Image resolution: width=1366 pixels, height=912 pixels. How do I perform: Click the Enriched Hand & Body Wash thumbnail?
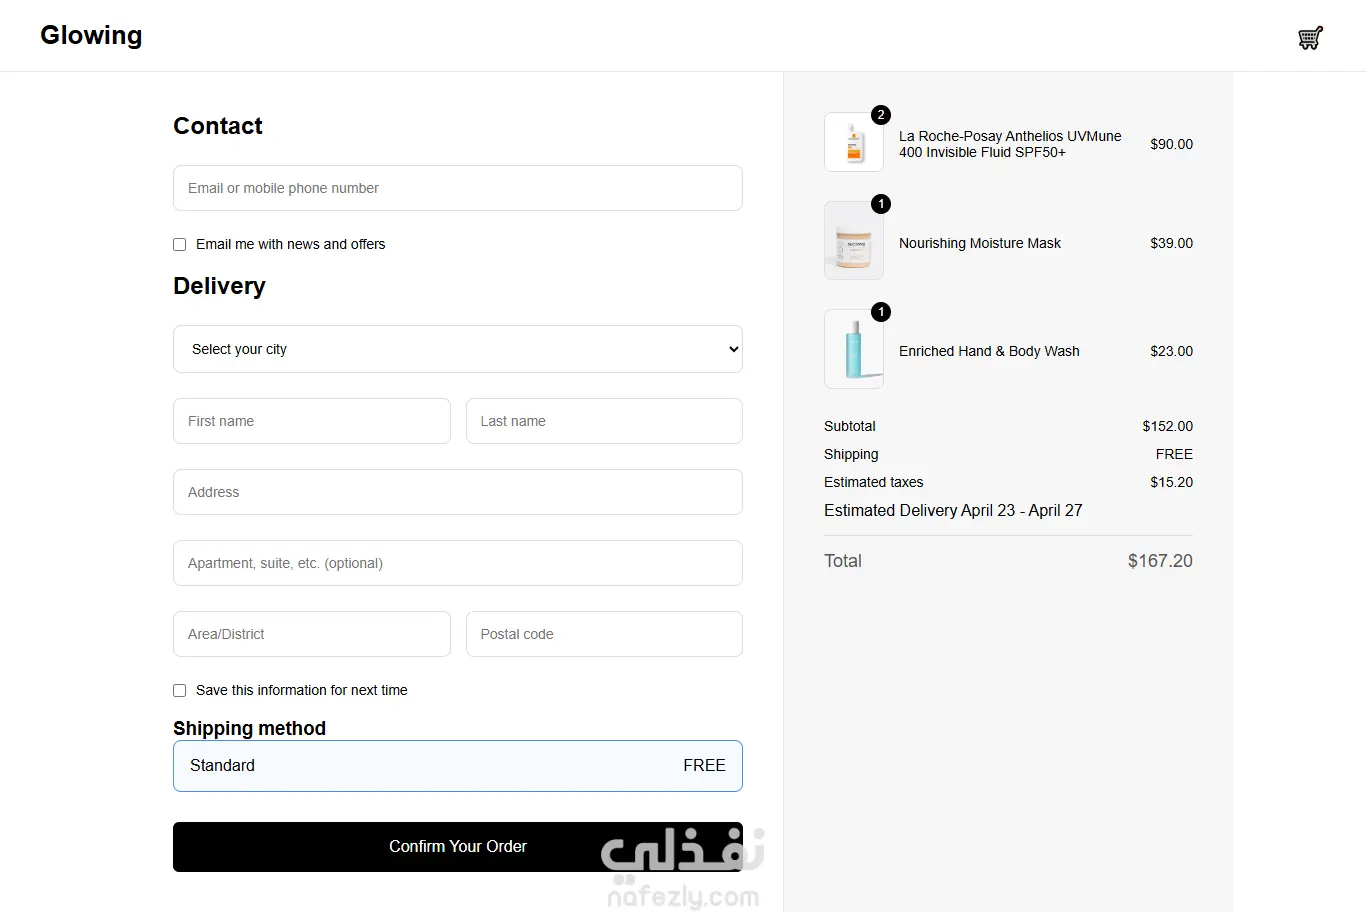click(854, 349)
